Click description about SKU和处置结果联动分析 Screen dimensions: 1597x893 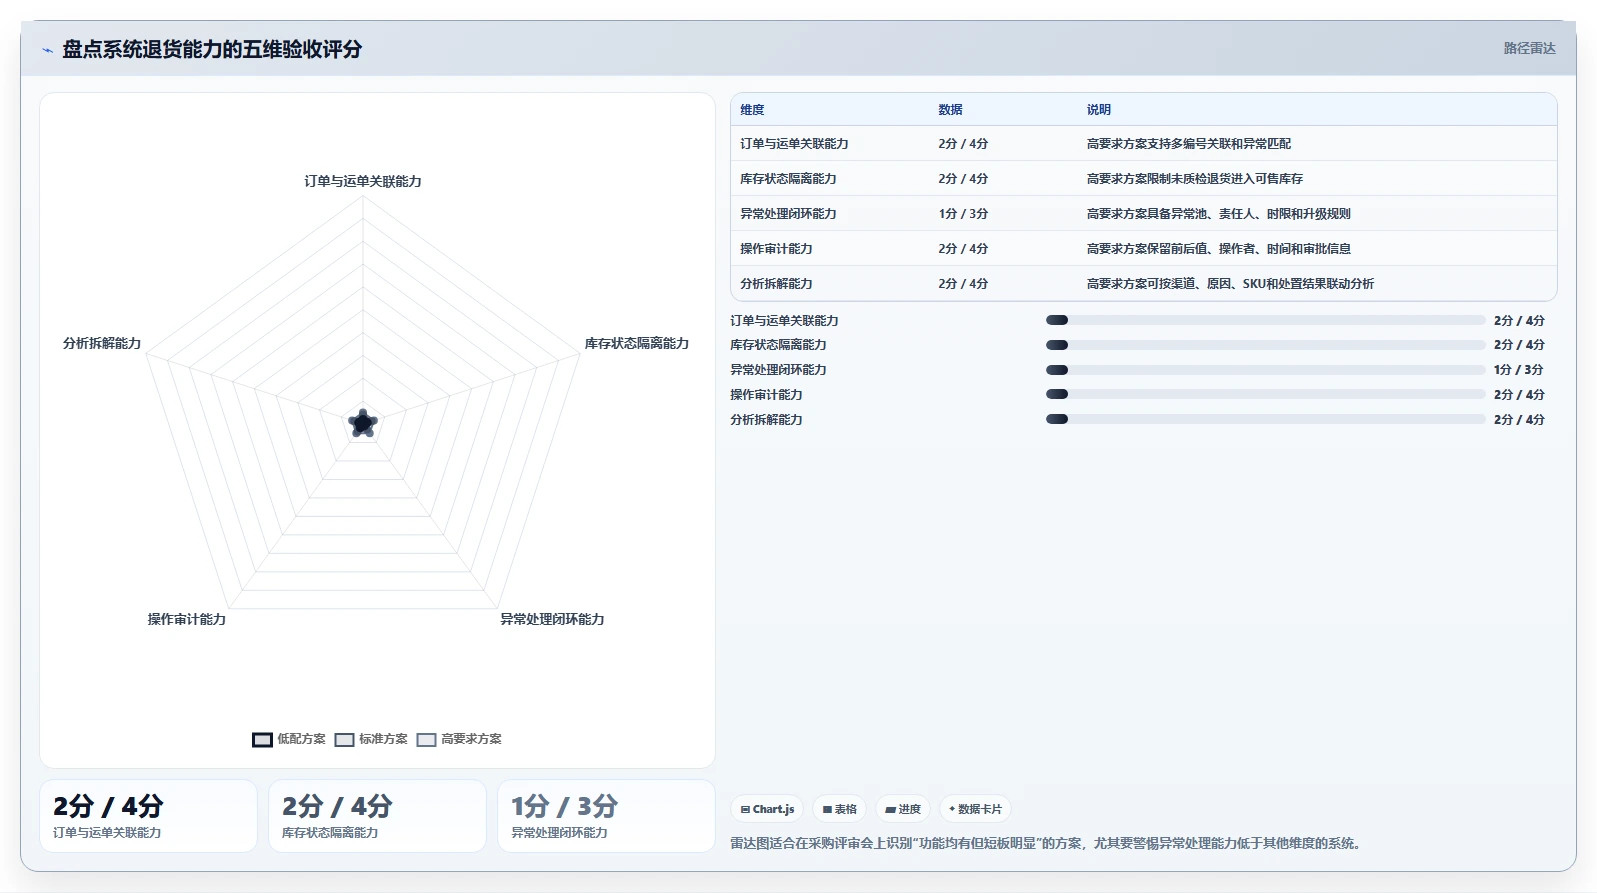[1231, 284]
